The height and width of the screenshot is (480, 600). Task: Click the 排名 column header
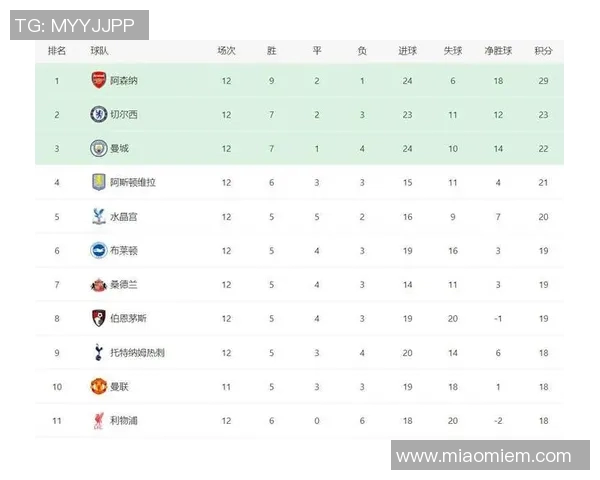[57, 50]
